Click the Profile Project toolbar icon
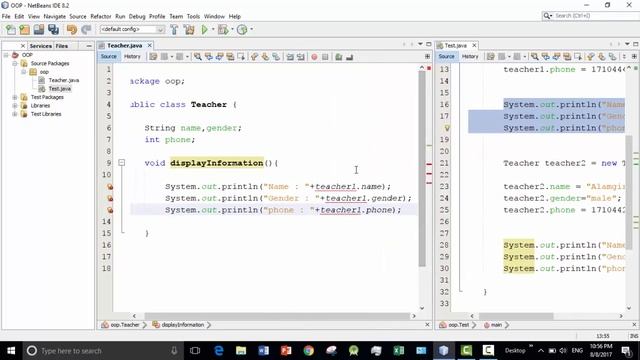 click(242, 29)
